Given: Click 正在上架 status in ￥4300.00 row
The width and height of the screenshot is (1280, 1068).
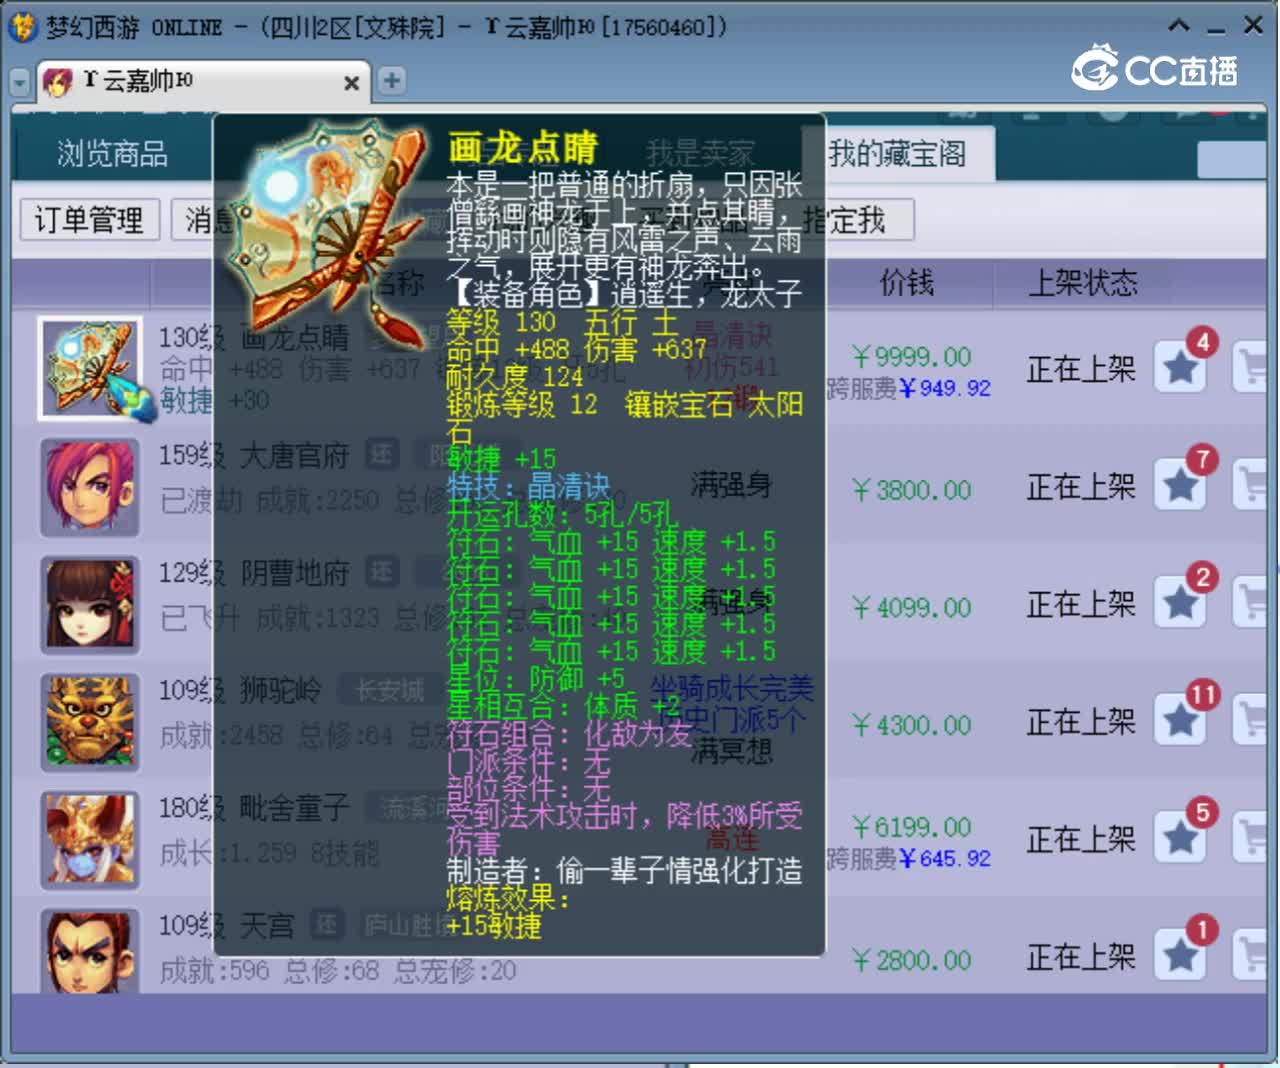Looking at the screenshot, I should [x=1081, y=722].
